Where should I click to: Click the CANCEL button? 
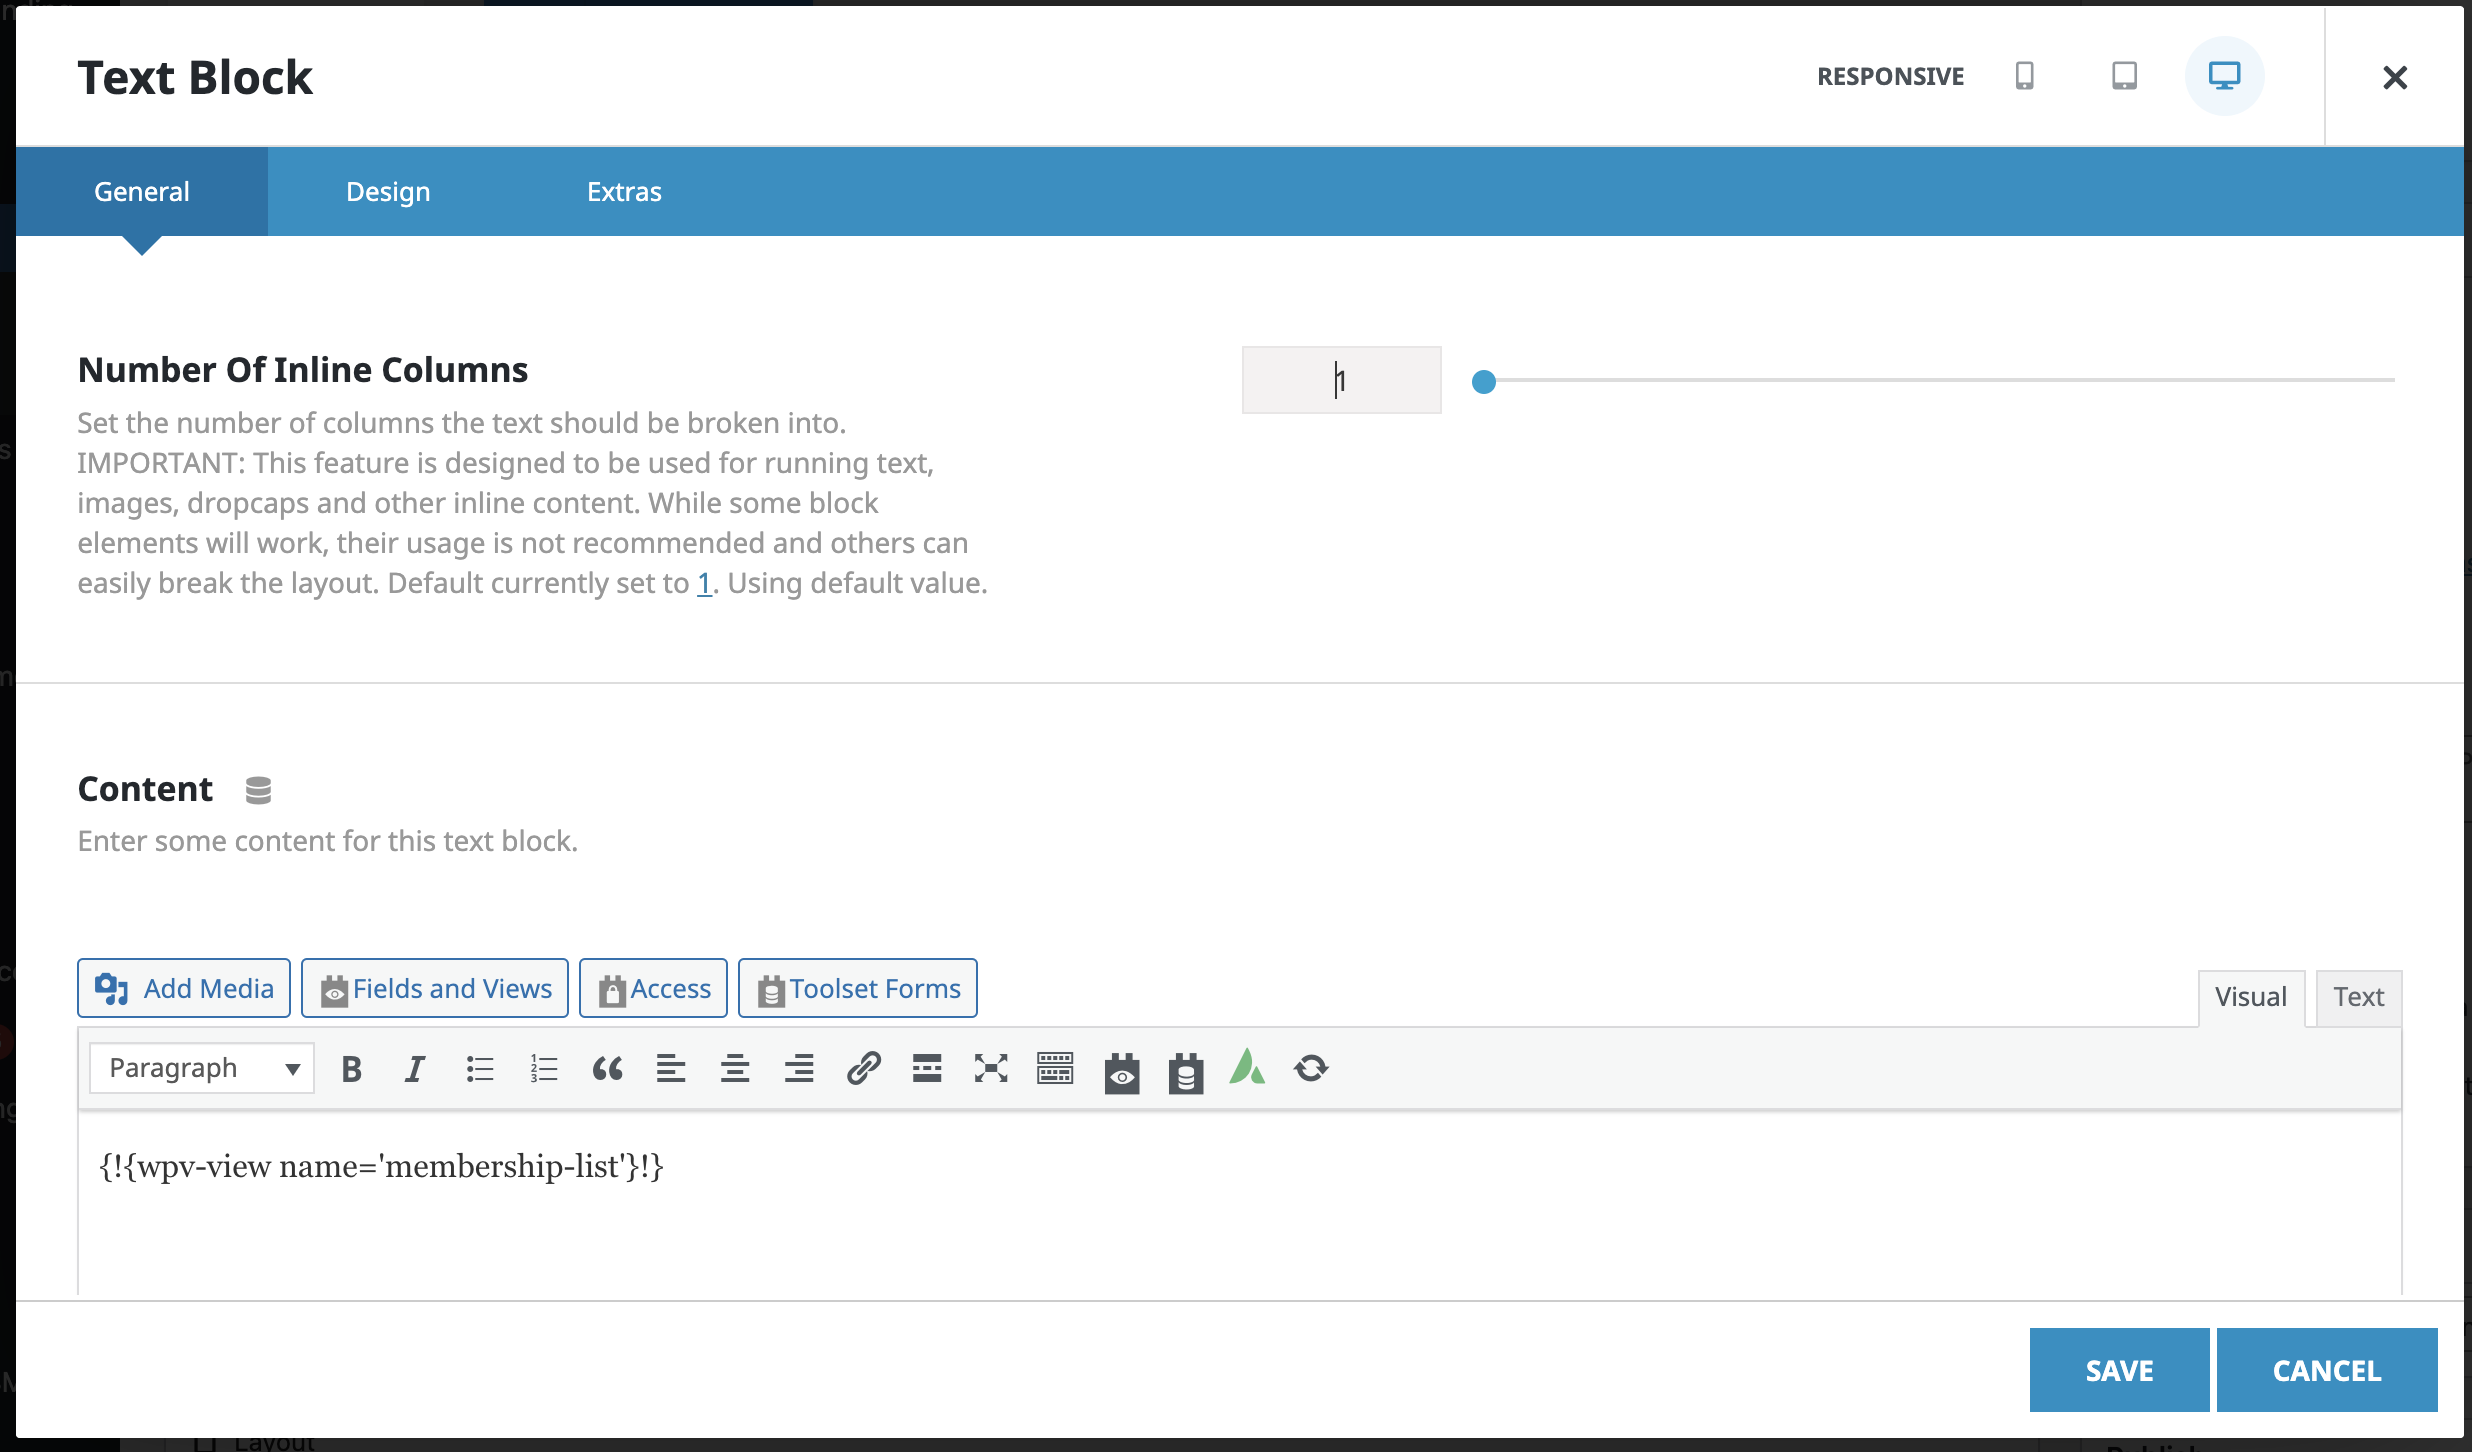(2327, 1370)
